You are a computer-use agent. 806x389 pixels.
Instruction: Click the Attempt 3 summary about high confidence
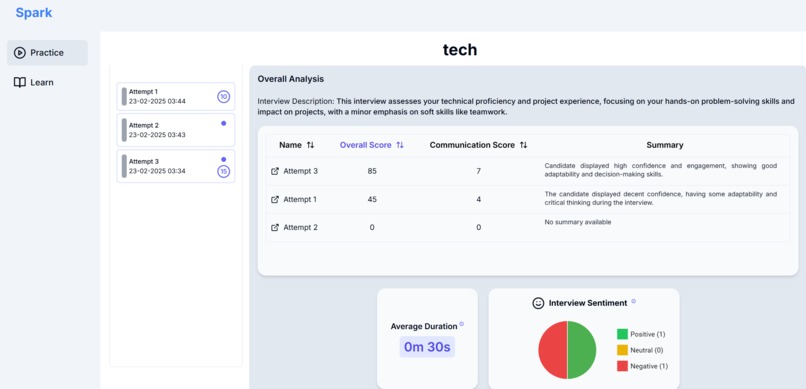(x=661, y=170)
